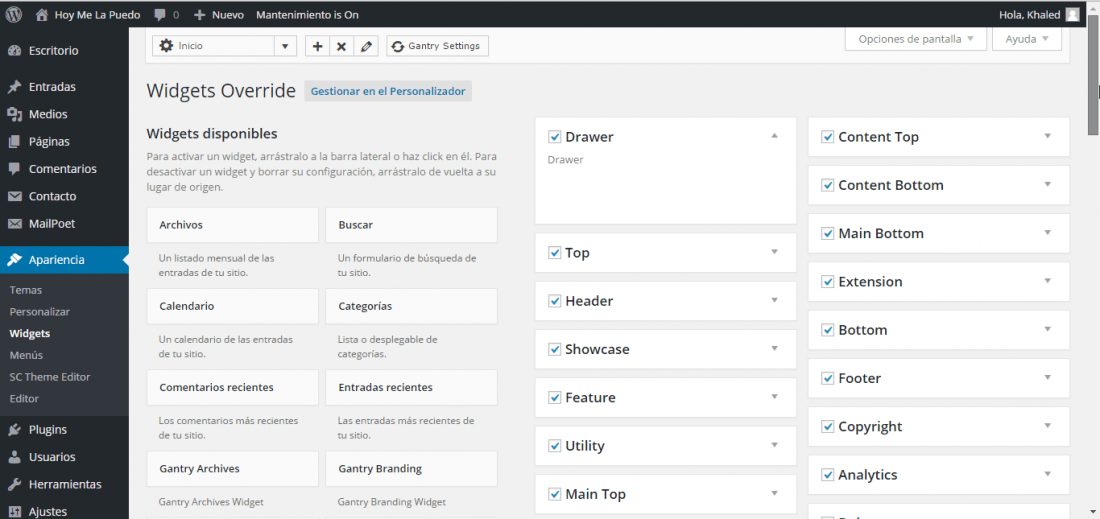1100x519 pixels.
Task: Click the Apariencia brush icon
Action: [x=14, y=260]
